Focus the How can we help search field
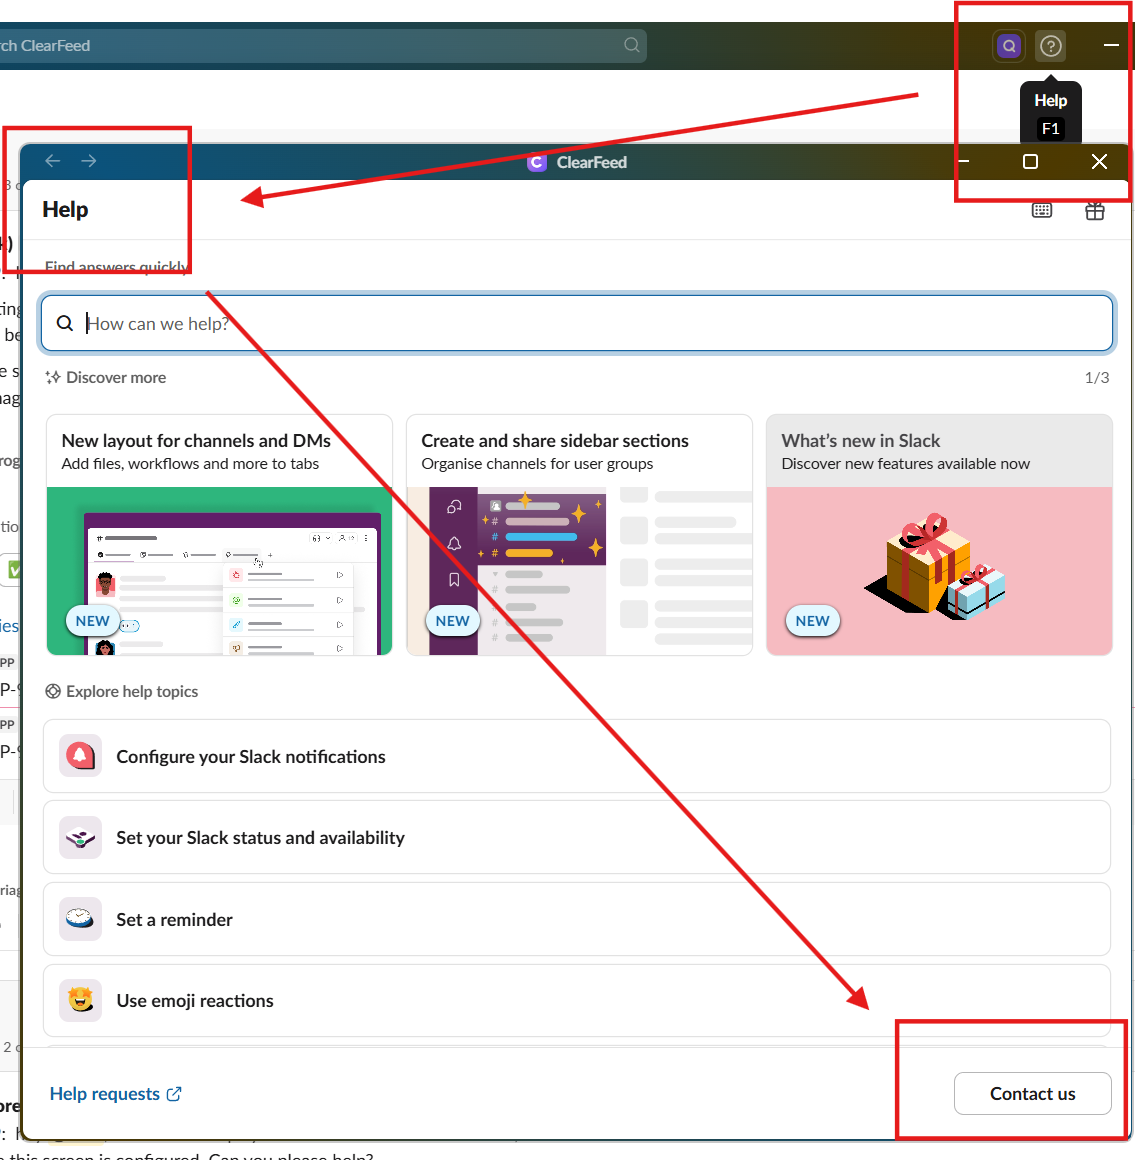1135x1160 pixels. (577, 323)
